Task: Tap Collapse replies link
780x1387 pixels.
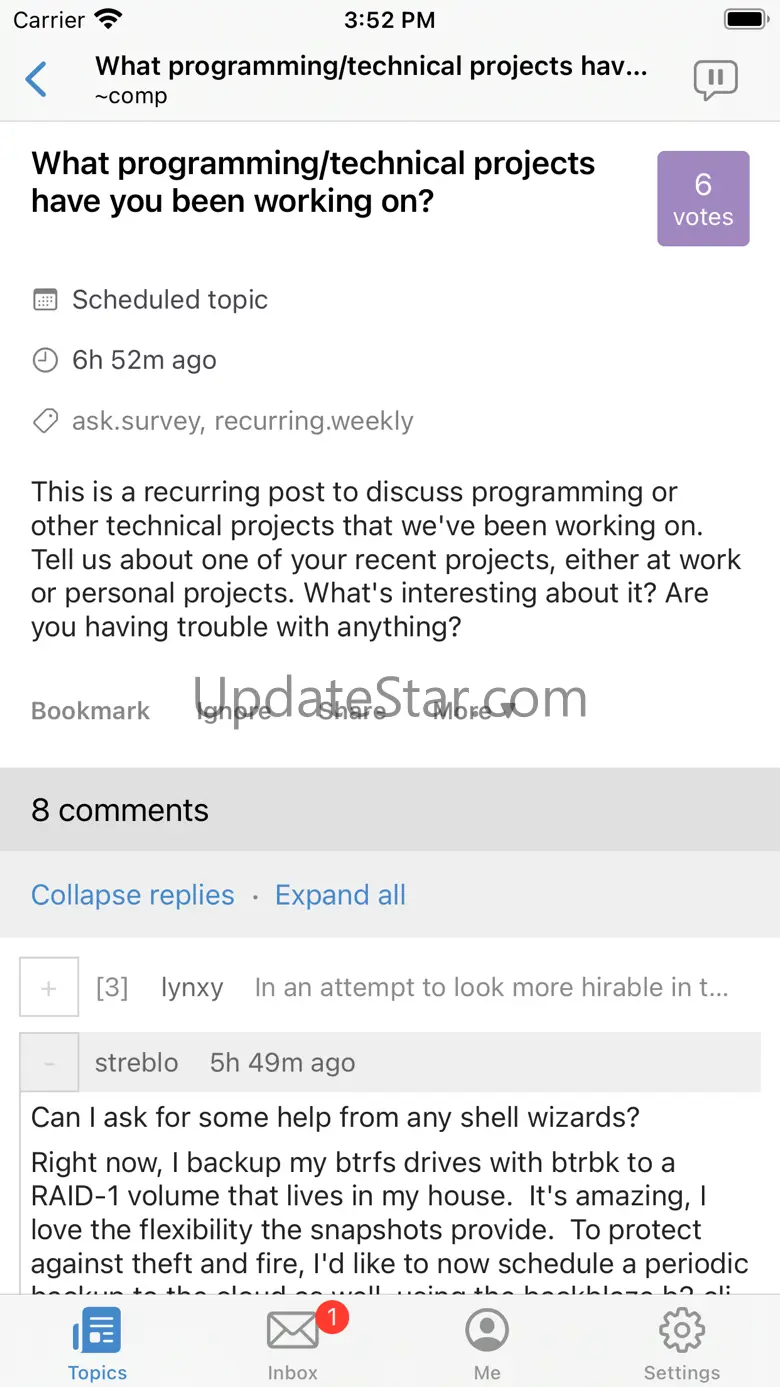Action: pos(132,895)
